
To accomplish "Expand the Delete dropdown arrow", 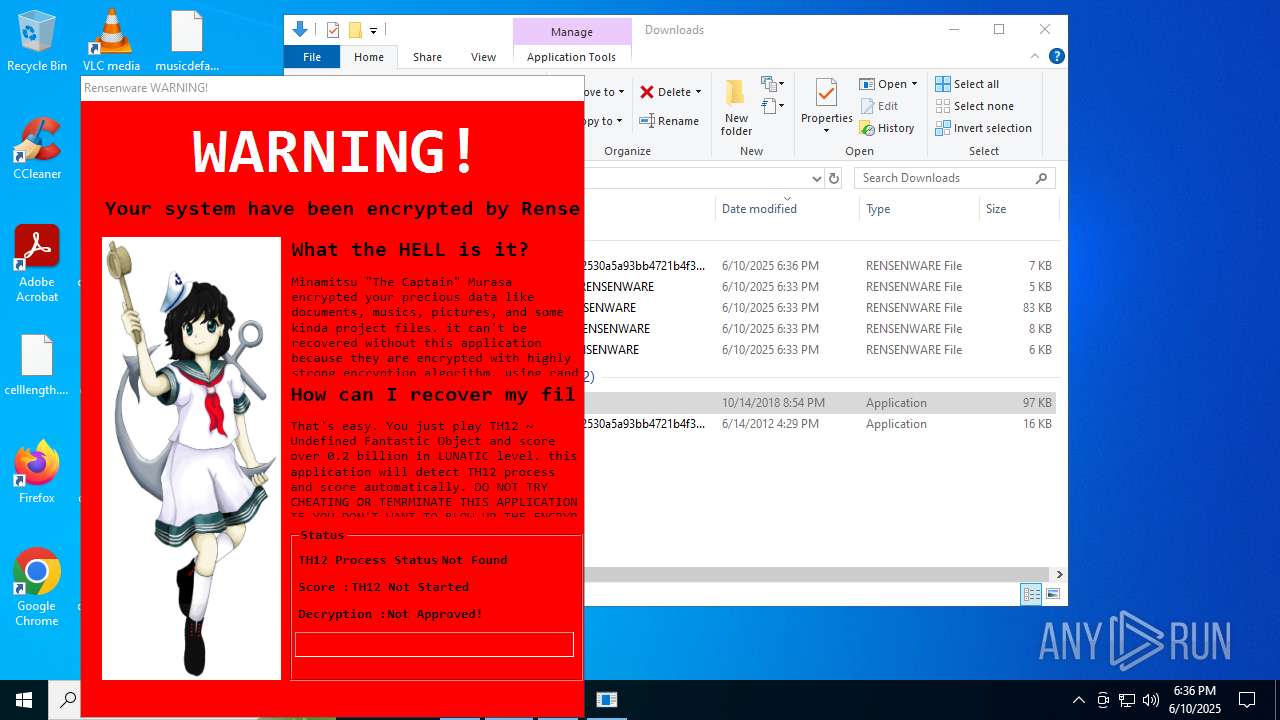I will (x=698, y=92).
